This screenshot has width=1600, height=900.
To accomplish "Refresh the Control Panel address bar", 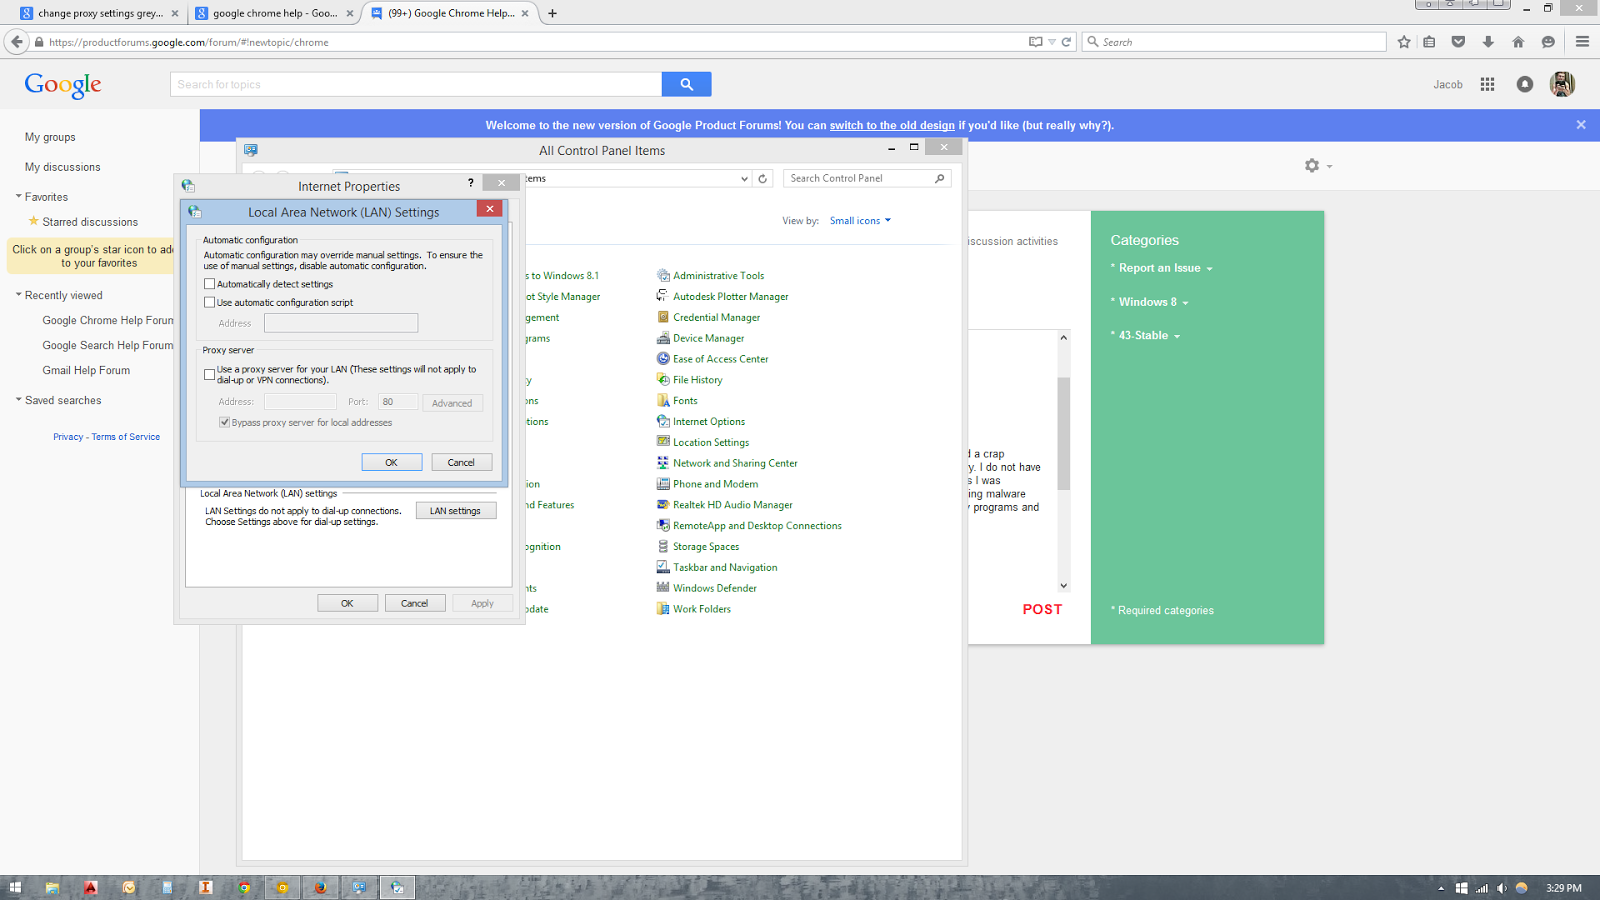I will 762,179.
